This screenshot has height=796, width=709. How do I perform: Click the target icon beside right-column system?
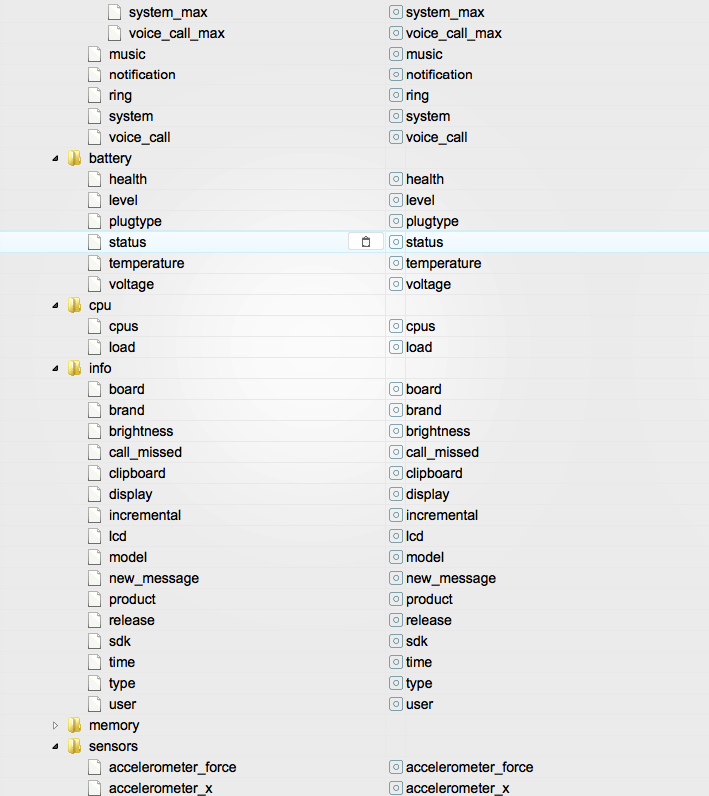click(x=396, y=116)
